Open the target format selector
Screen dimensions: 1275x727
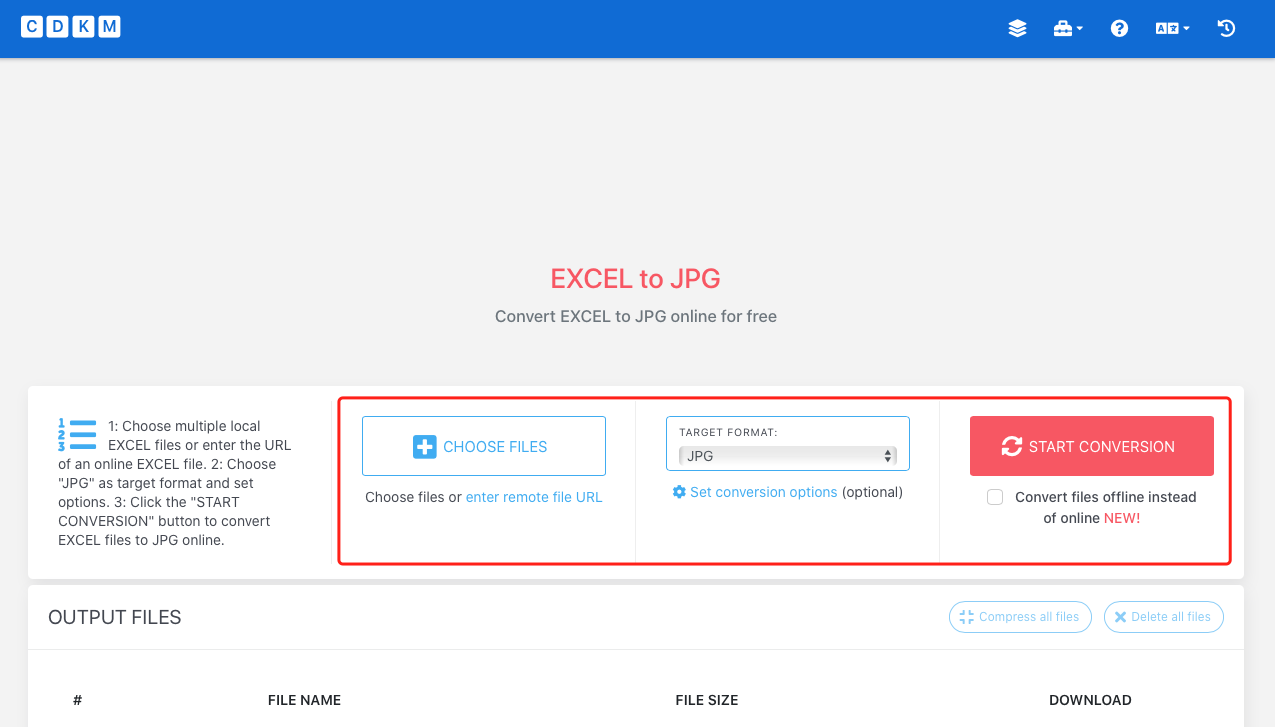787,455
